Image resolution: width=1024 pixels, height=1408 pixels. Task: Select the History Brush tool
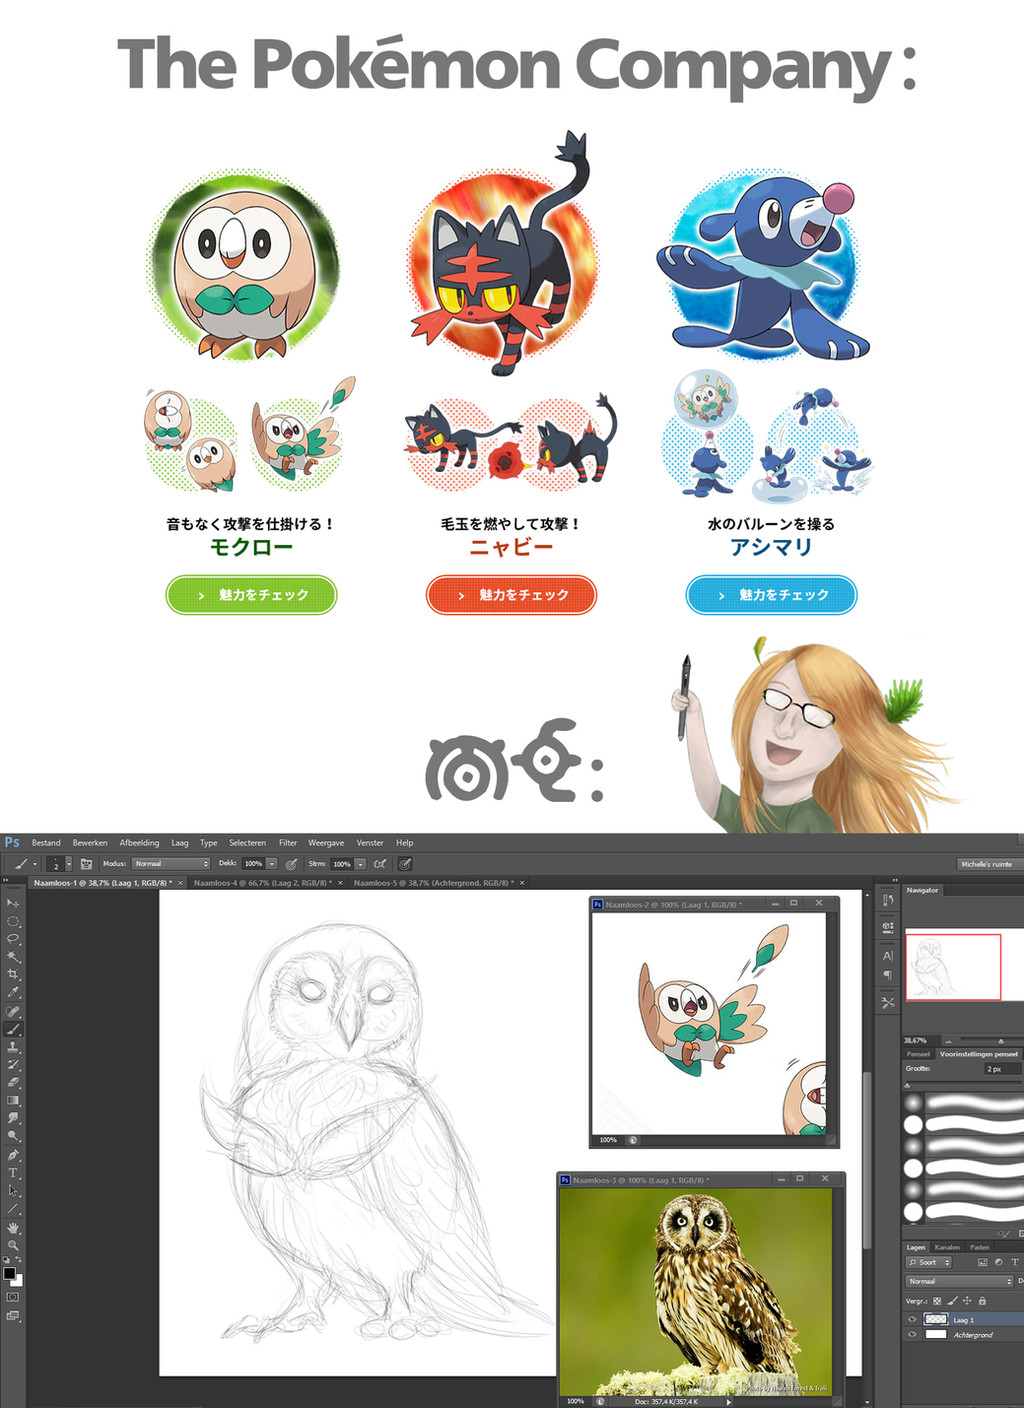[x=13, y=1064]
